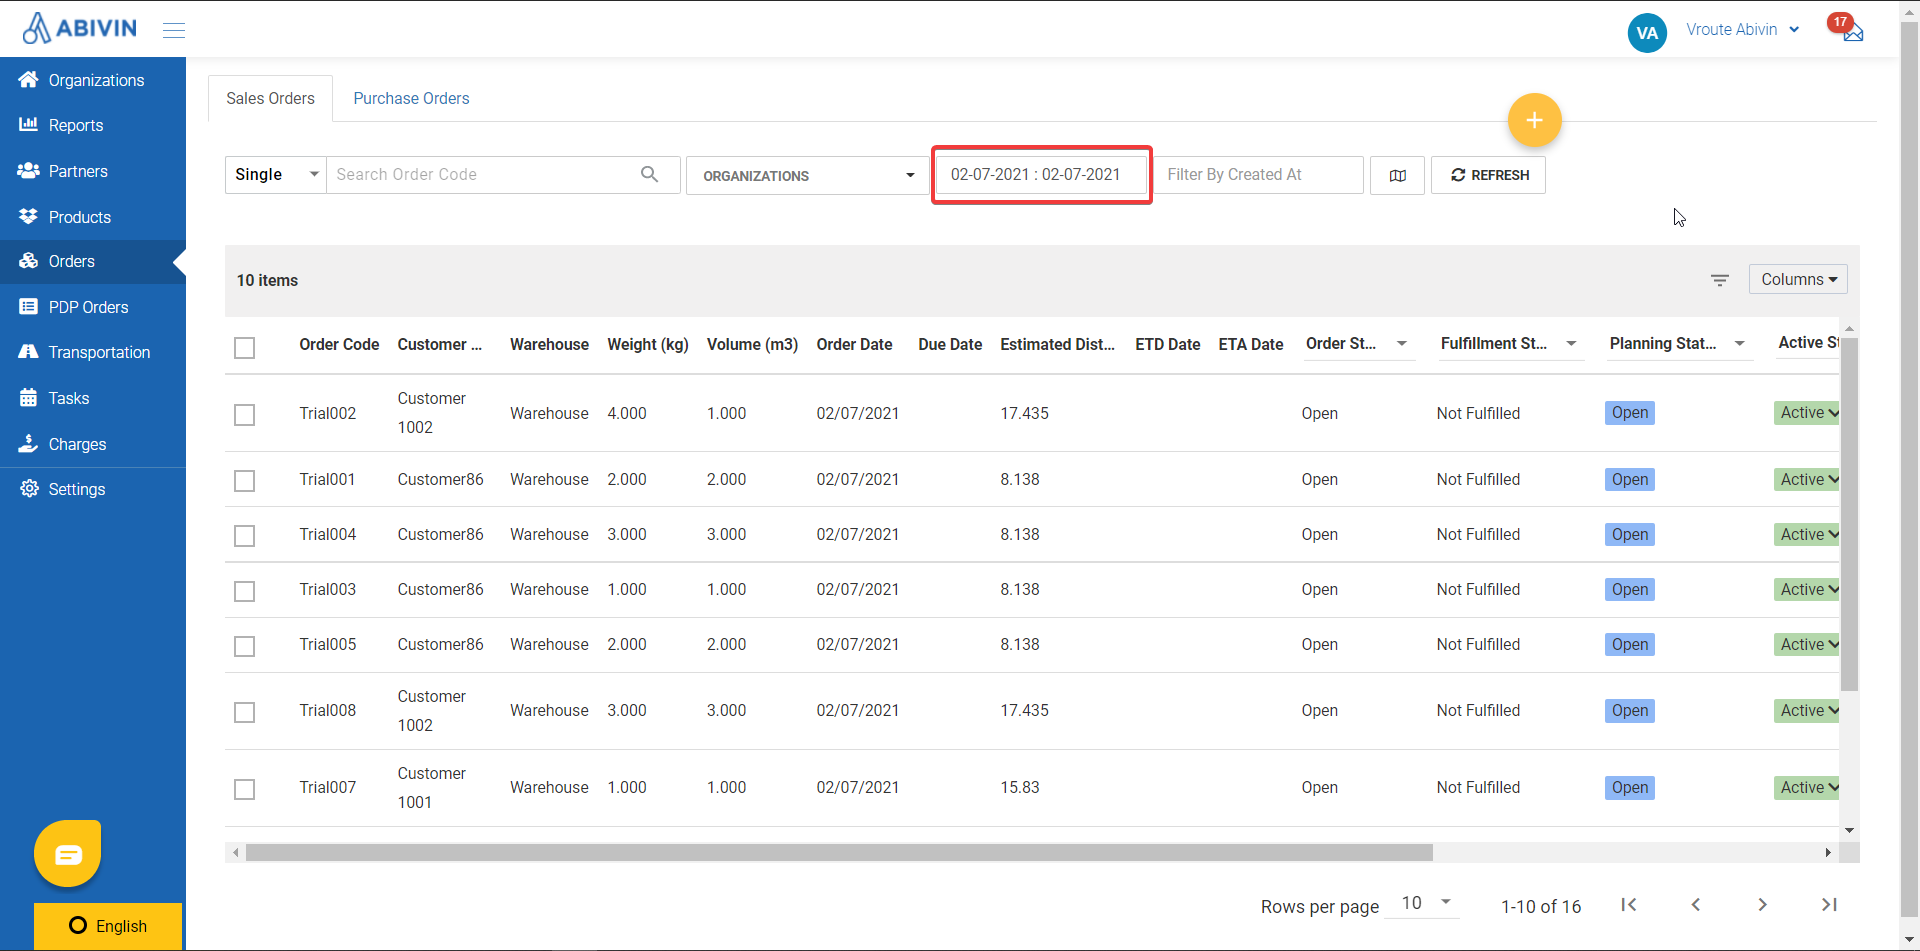Click the Orders cubes icon
The width and height of the screenshot is (1920, 951).
[x=28, y=261]
